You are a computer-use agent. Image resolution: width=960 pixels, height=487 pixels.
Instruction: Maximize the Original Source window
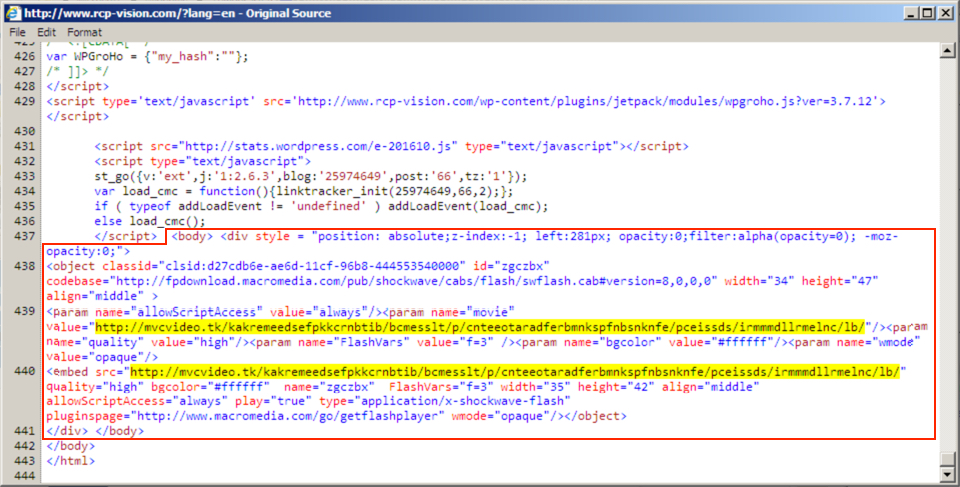[x=920, y=13]
